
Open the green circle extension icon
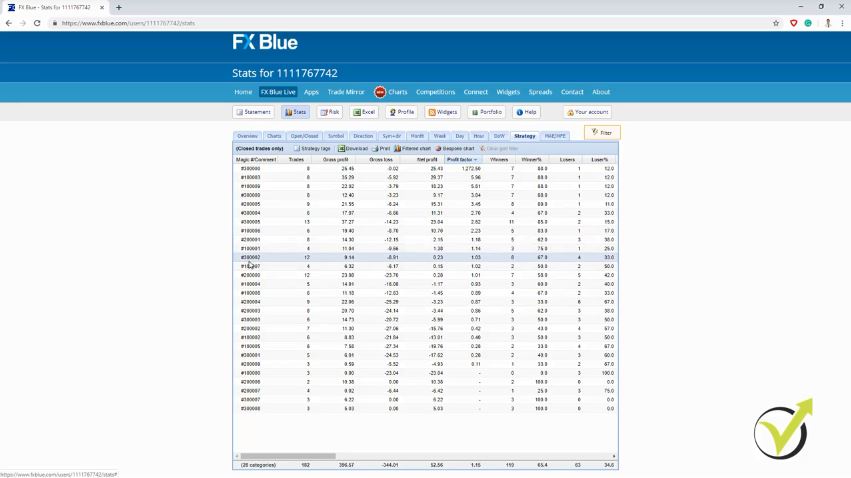coord(808,23)
